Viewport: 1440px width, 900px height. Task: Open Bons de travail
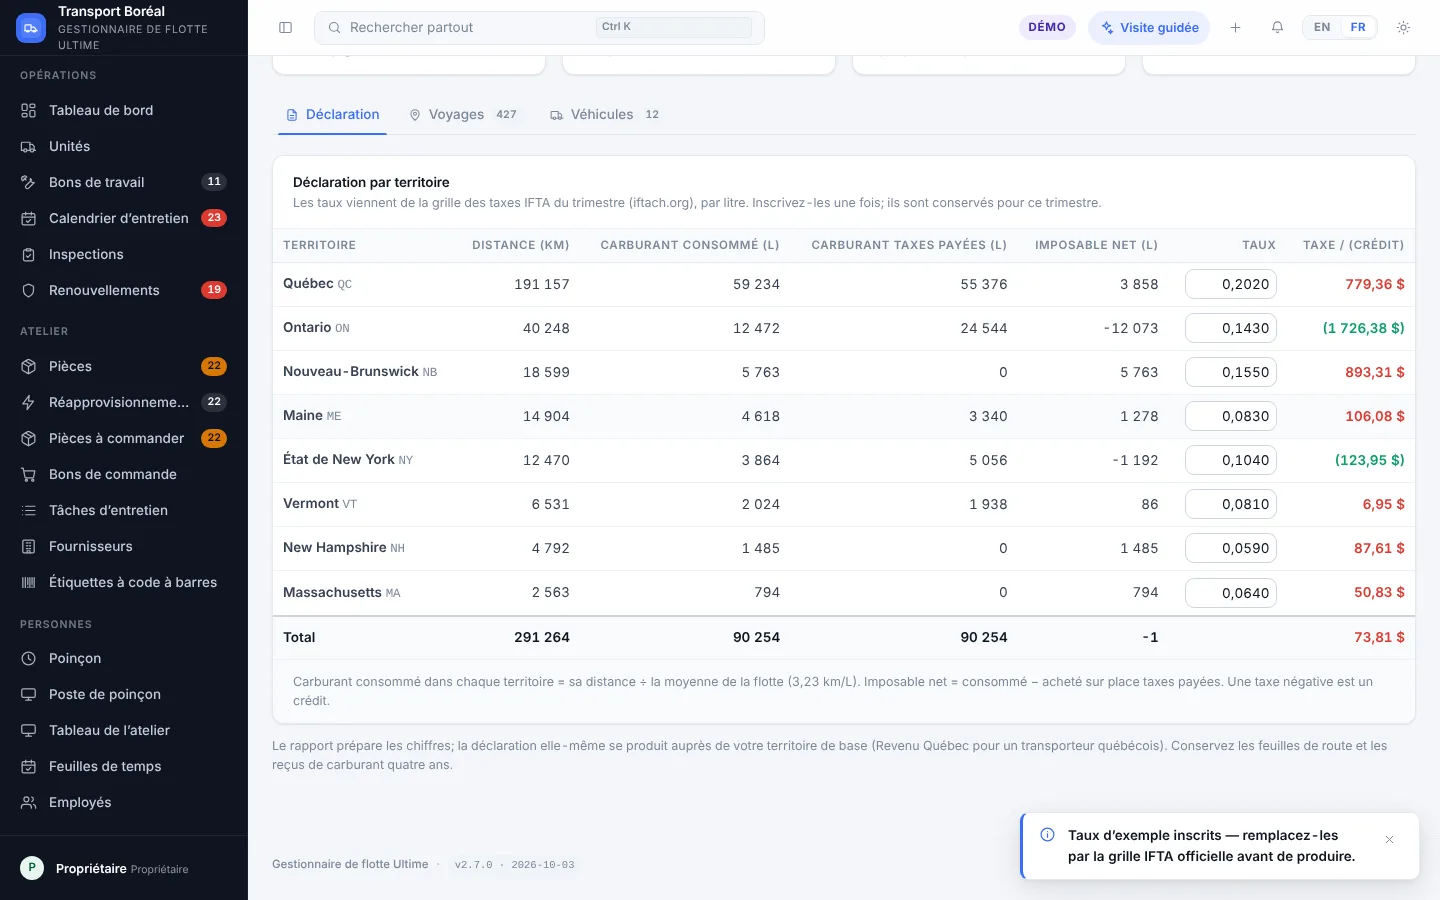tap(124, 182)
